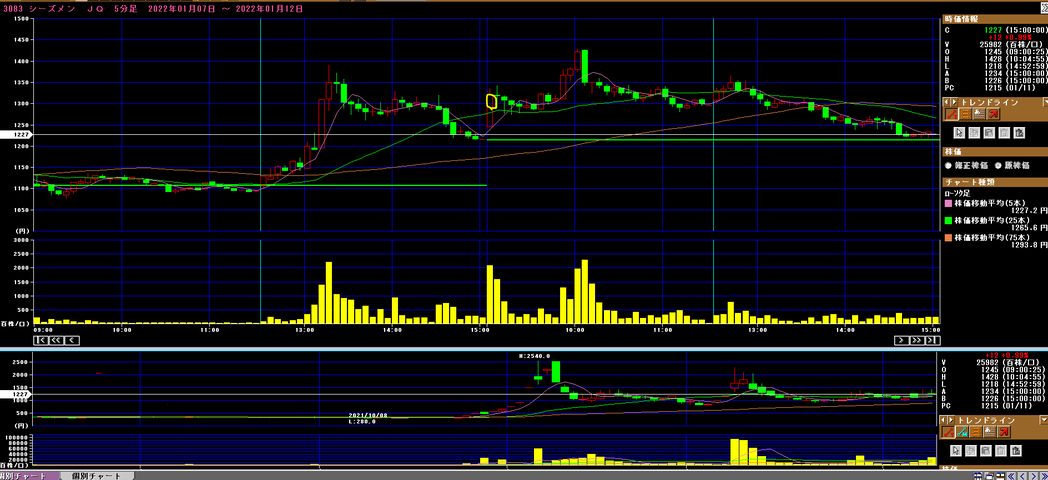The image size is (1048, 480).
Task: Click second window-layout icon in bottom status bar
Action: (x=989, y=476)
